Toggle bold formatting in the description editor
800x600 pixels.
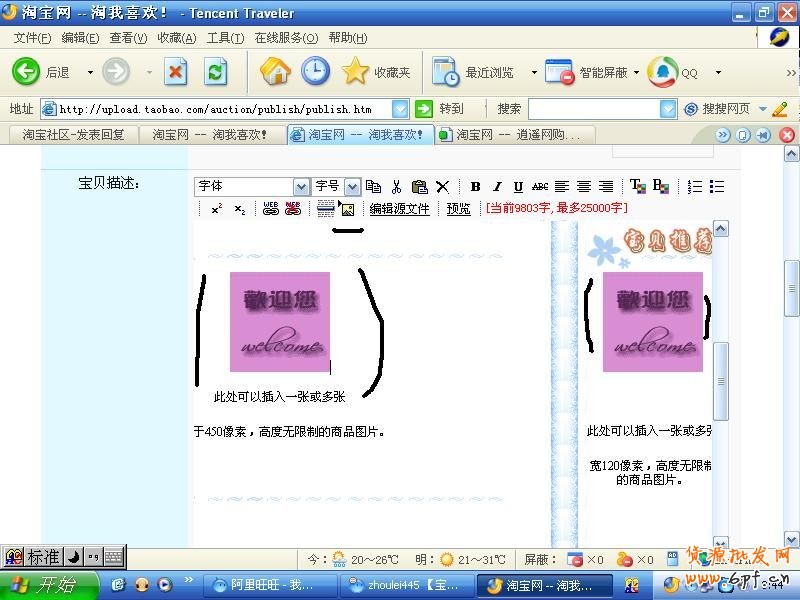475,187
